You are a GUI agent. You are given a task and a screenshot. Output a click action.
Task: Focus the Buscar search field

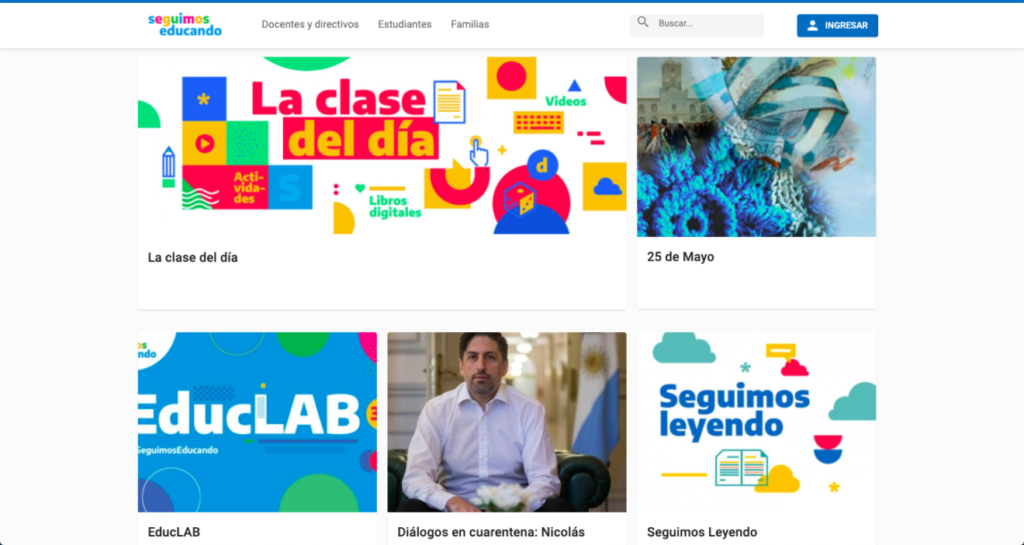[x=697, y=25]
